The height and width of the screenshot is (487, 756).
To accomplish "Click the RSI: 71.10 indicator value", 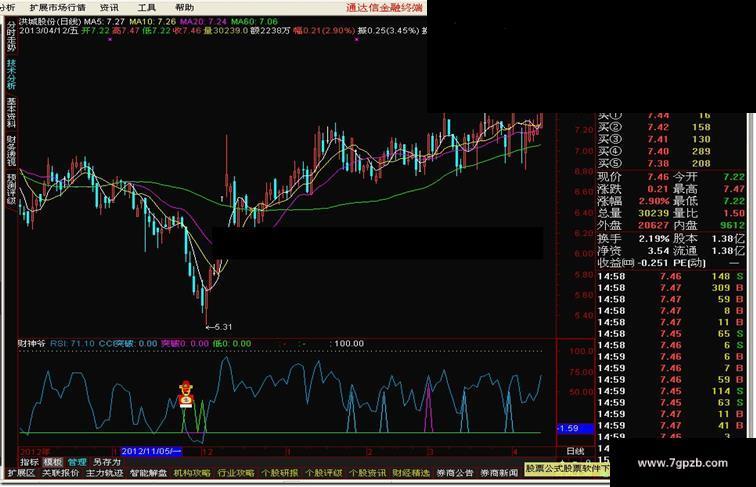I will pyautogui.click(x=72, y=344).
